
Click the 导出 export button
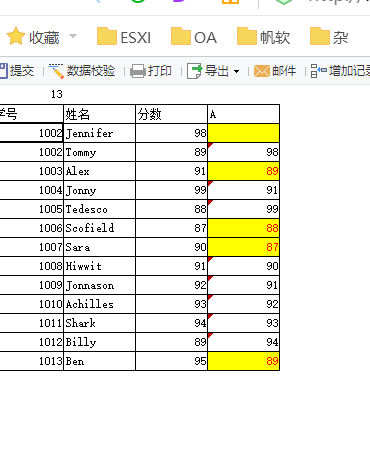coord(208,71)
